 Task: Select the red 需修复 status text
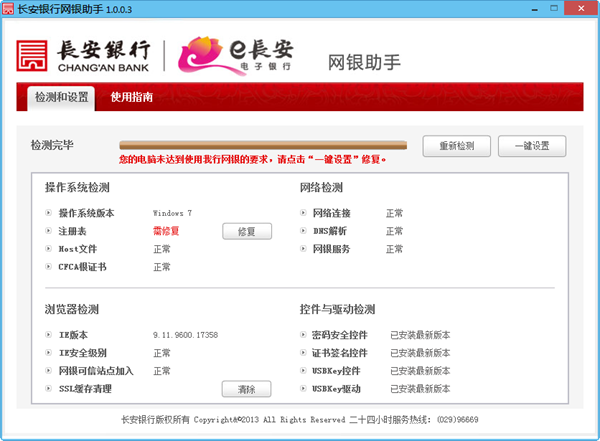167,231
